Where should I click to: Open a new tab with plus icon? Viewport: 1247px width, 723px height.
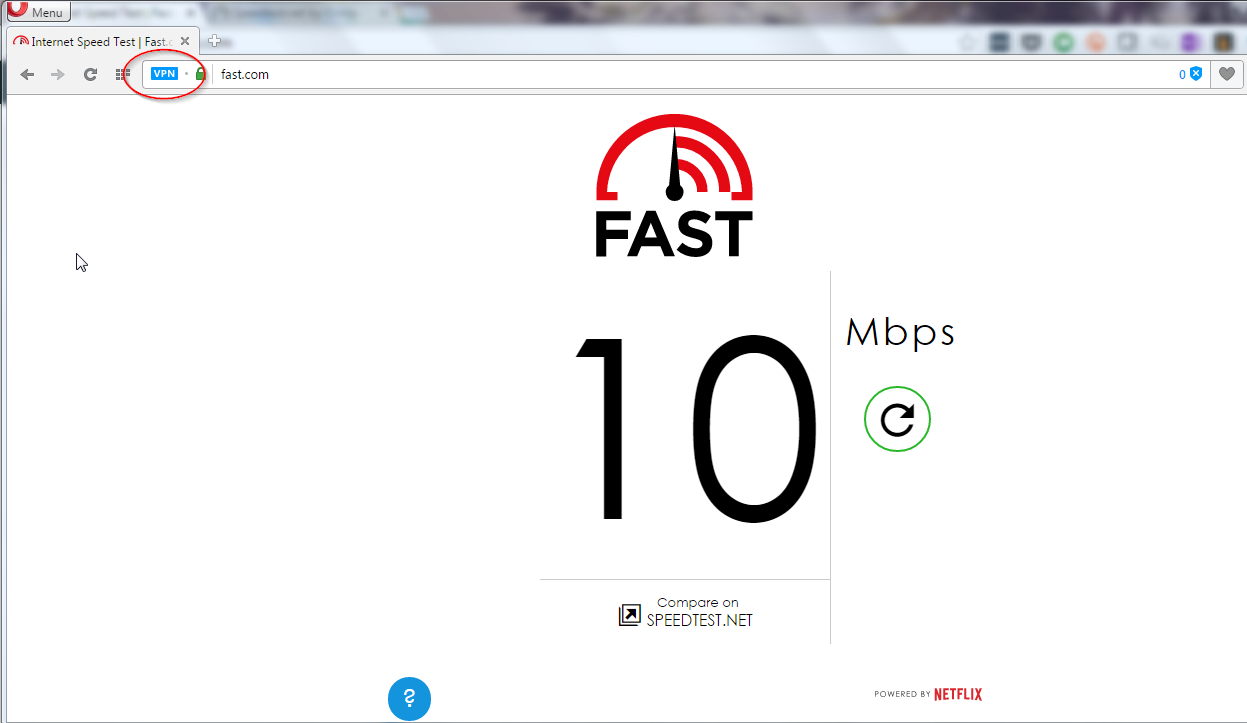pos(214,42)
